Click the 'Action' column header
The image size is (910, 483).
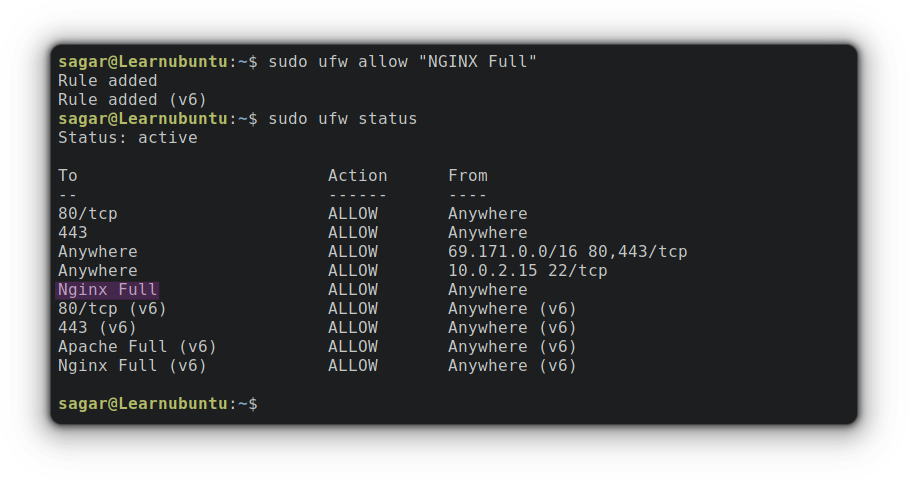(x=357, y=176)
